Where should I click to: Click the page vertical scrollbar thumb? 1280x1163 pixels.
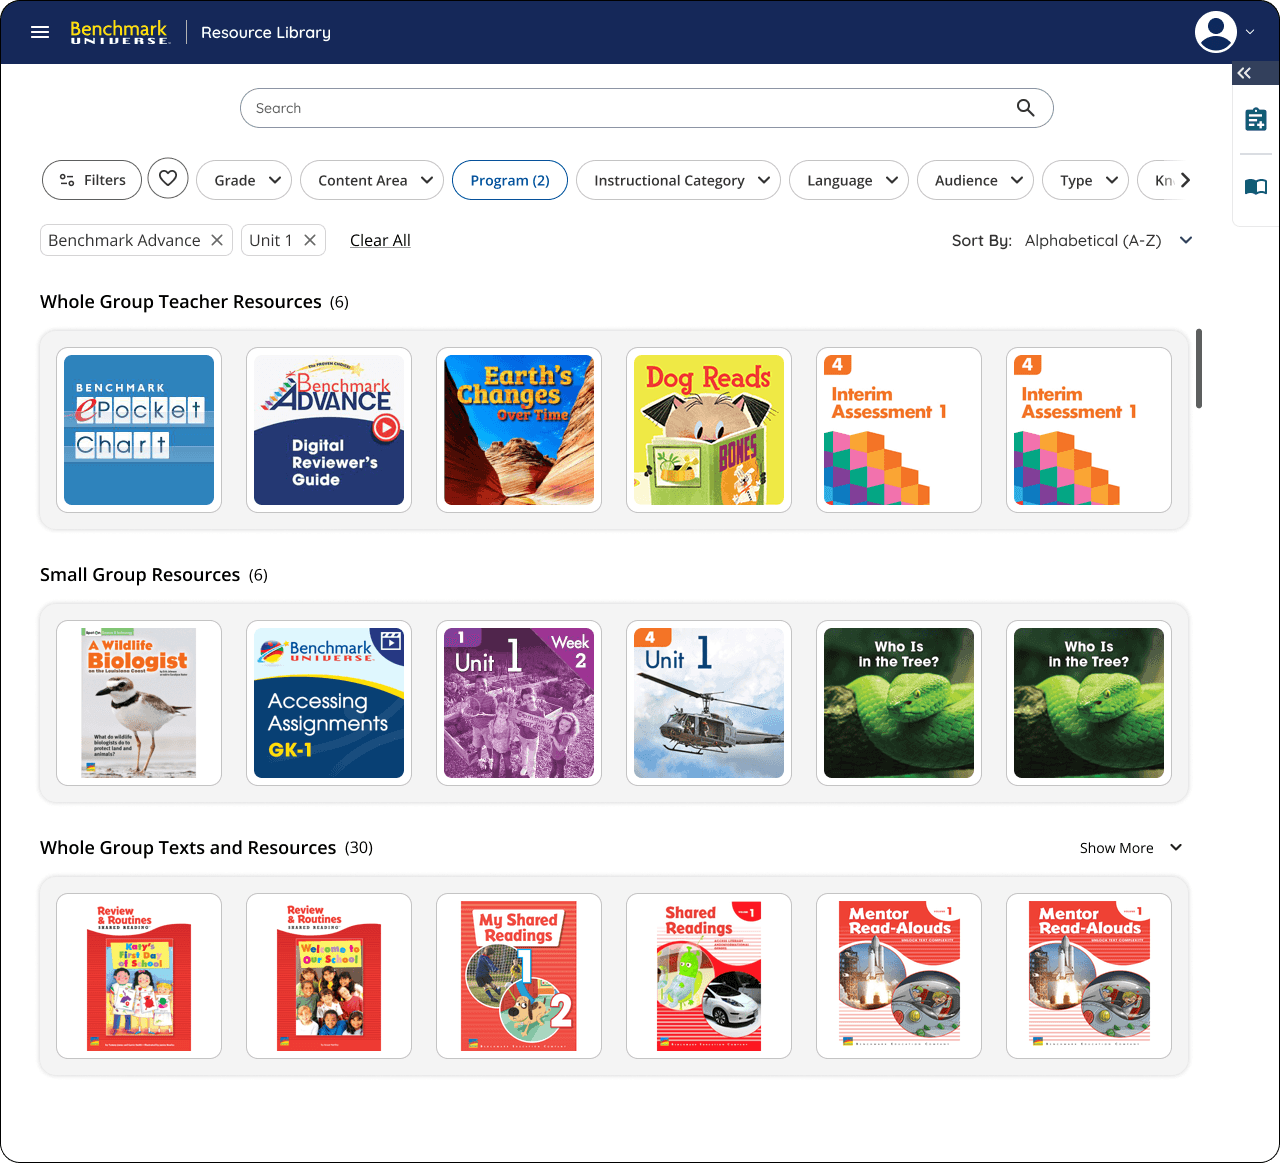click(x=1199, y=368)
